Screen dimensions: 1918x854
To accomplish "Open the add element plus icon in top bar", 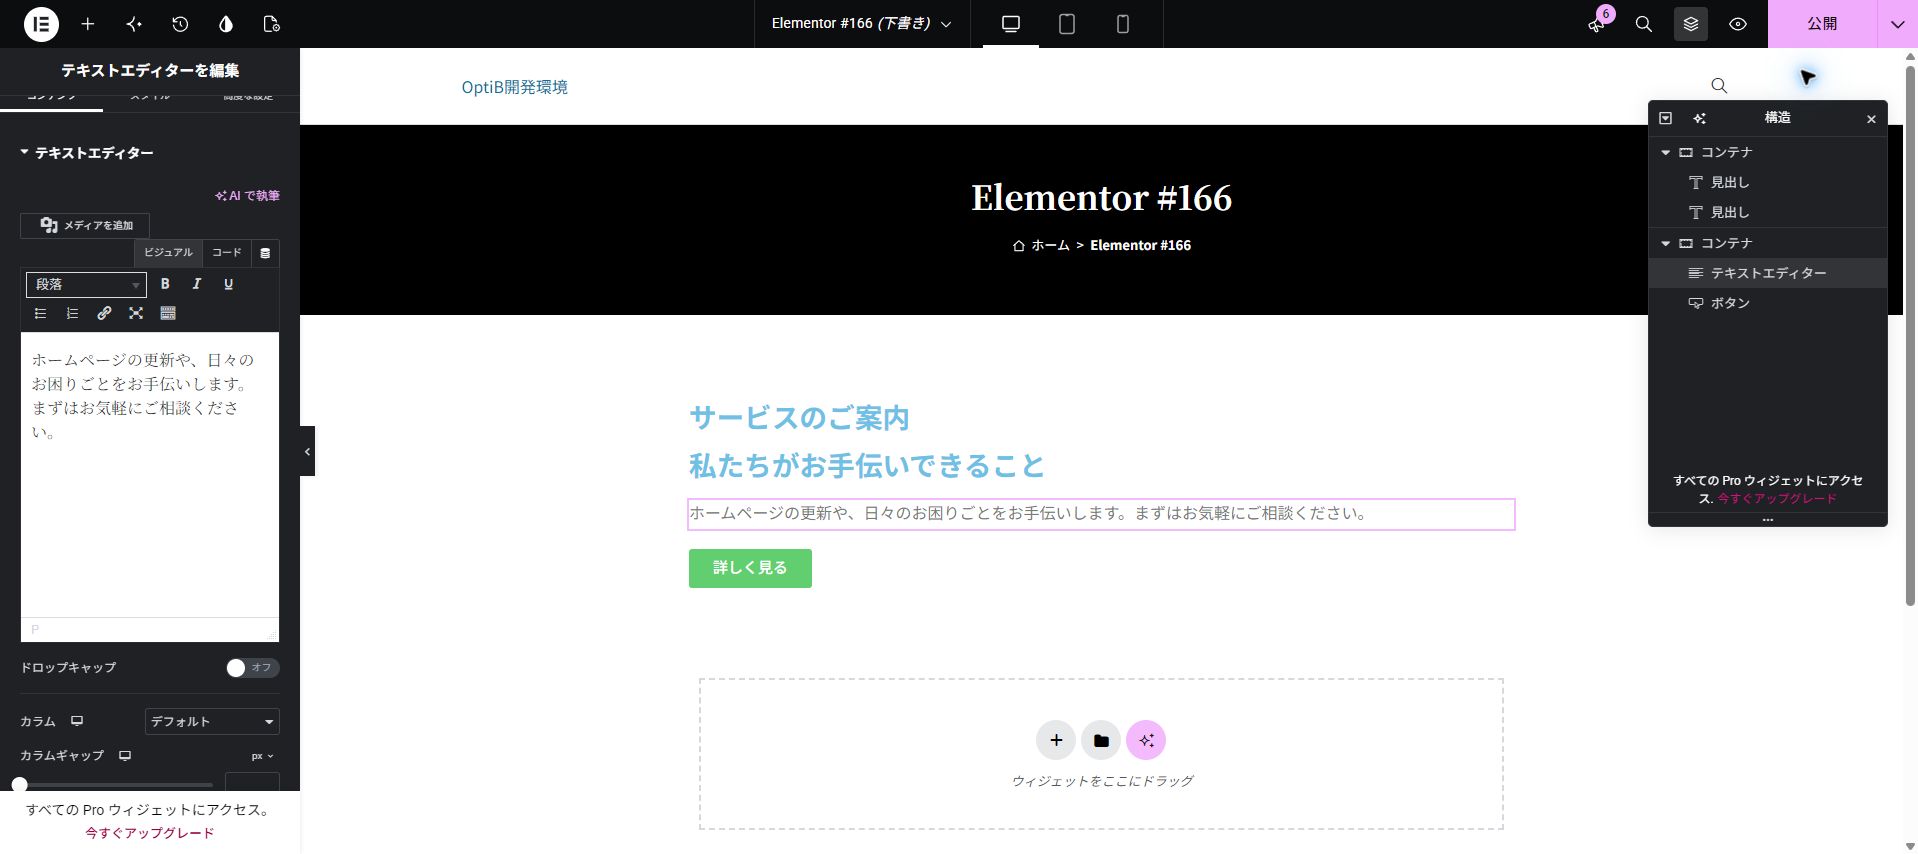I will (x=88, y=24).
